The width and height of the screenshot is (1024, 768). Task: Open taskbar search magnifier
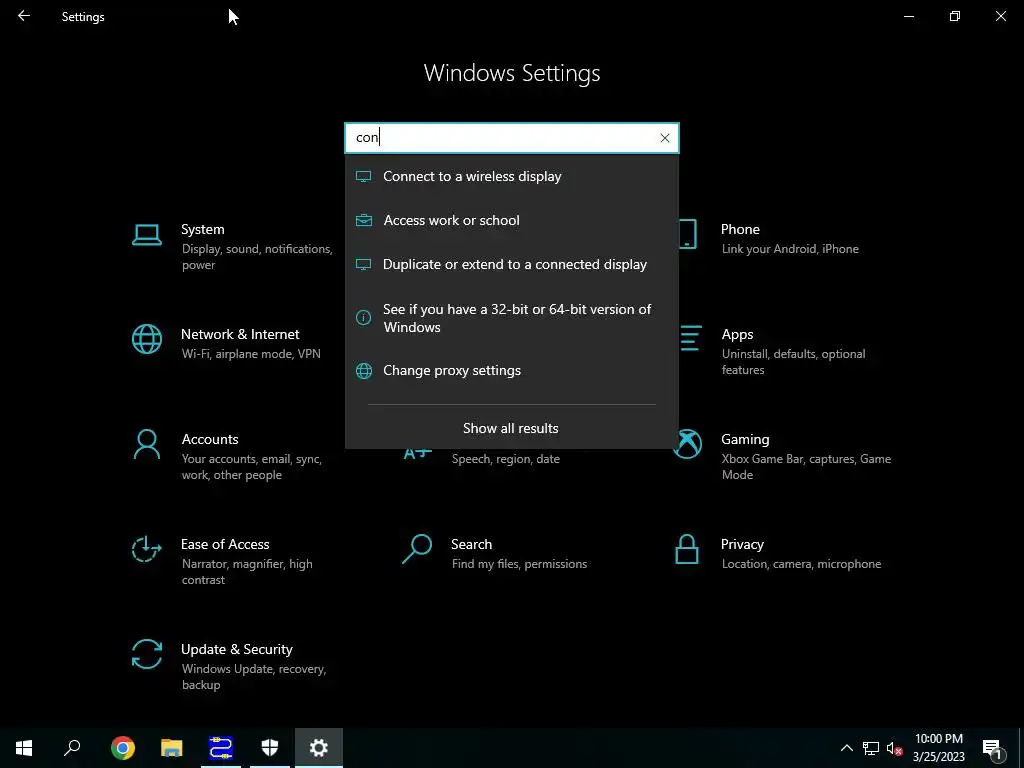click(x=72, y=748)
